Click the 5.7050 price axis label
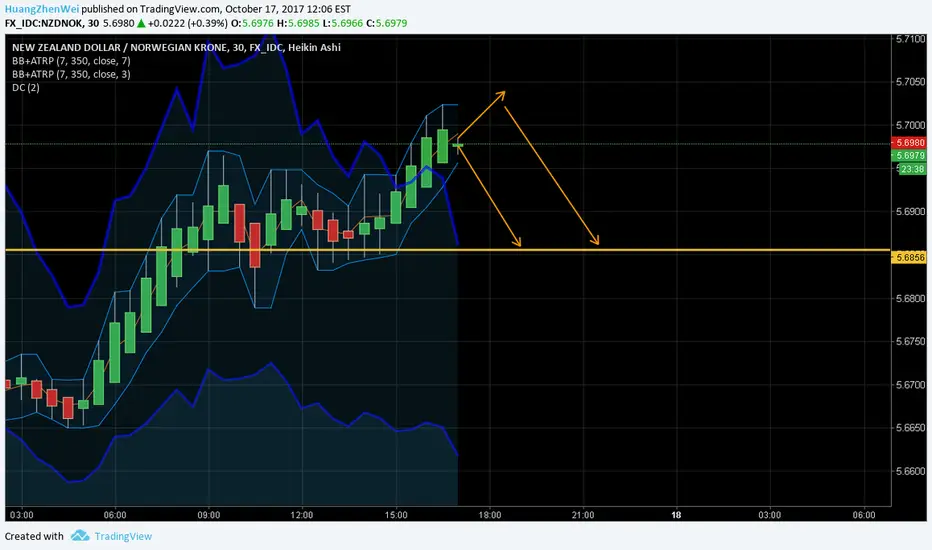 (x=911, y=82)
